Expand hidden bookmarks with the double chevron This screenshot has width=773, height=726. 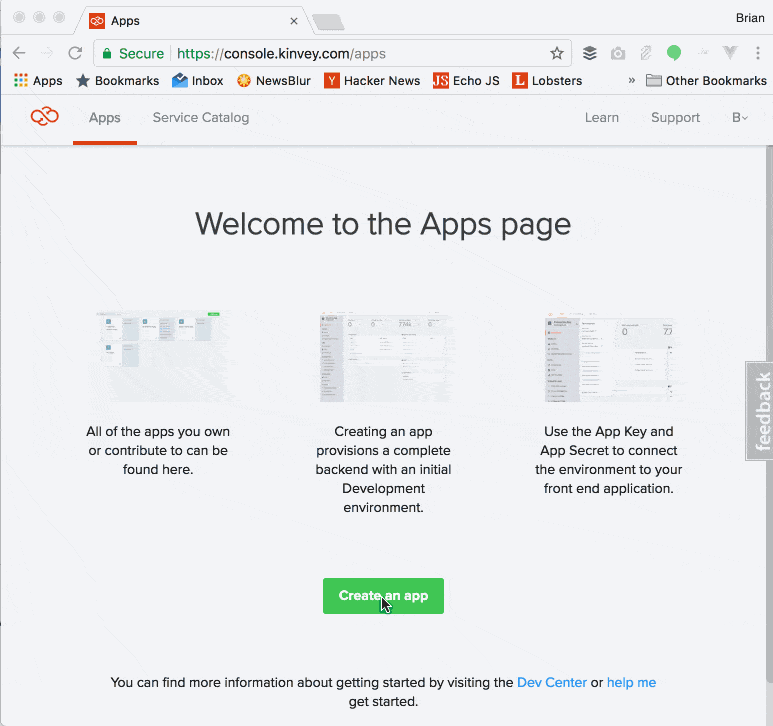point(632,80)
